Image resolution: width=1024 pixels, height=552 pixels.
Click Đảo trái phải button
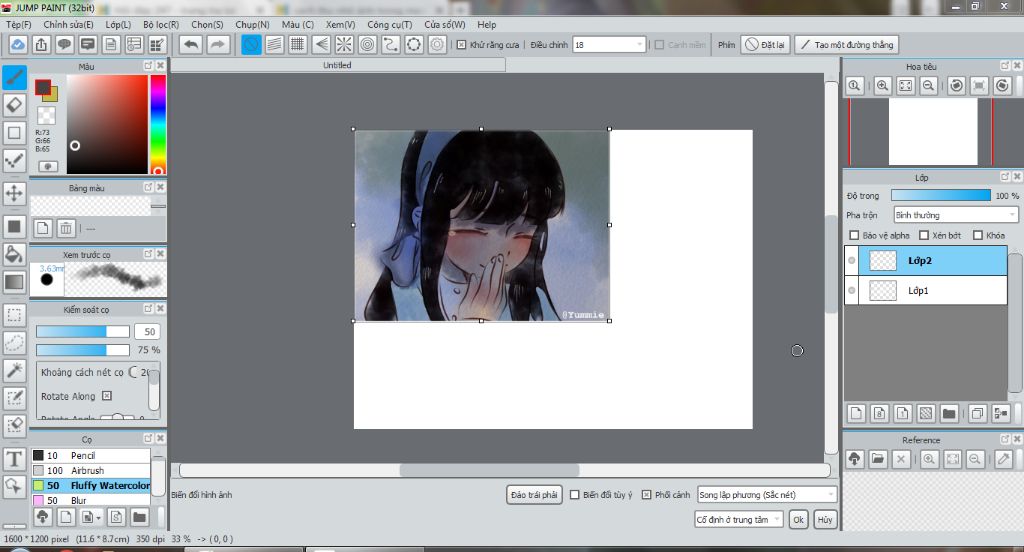pos(534,495)
